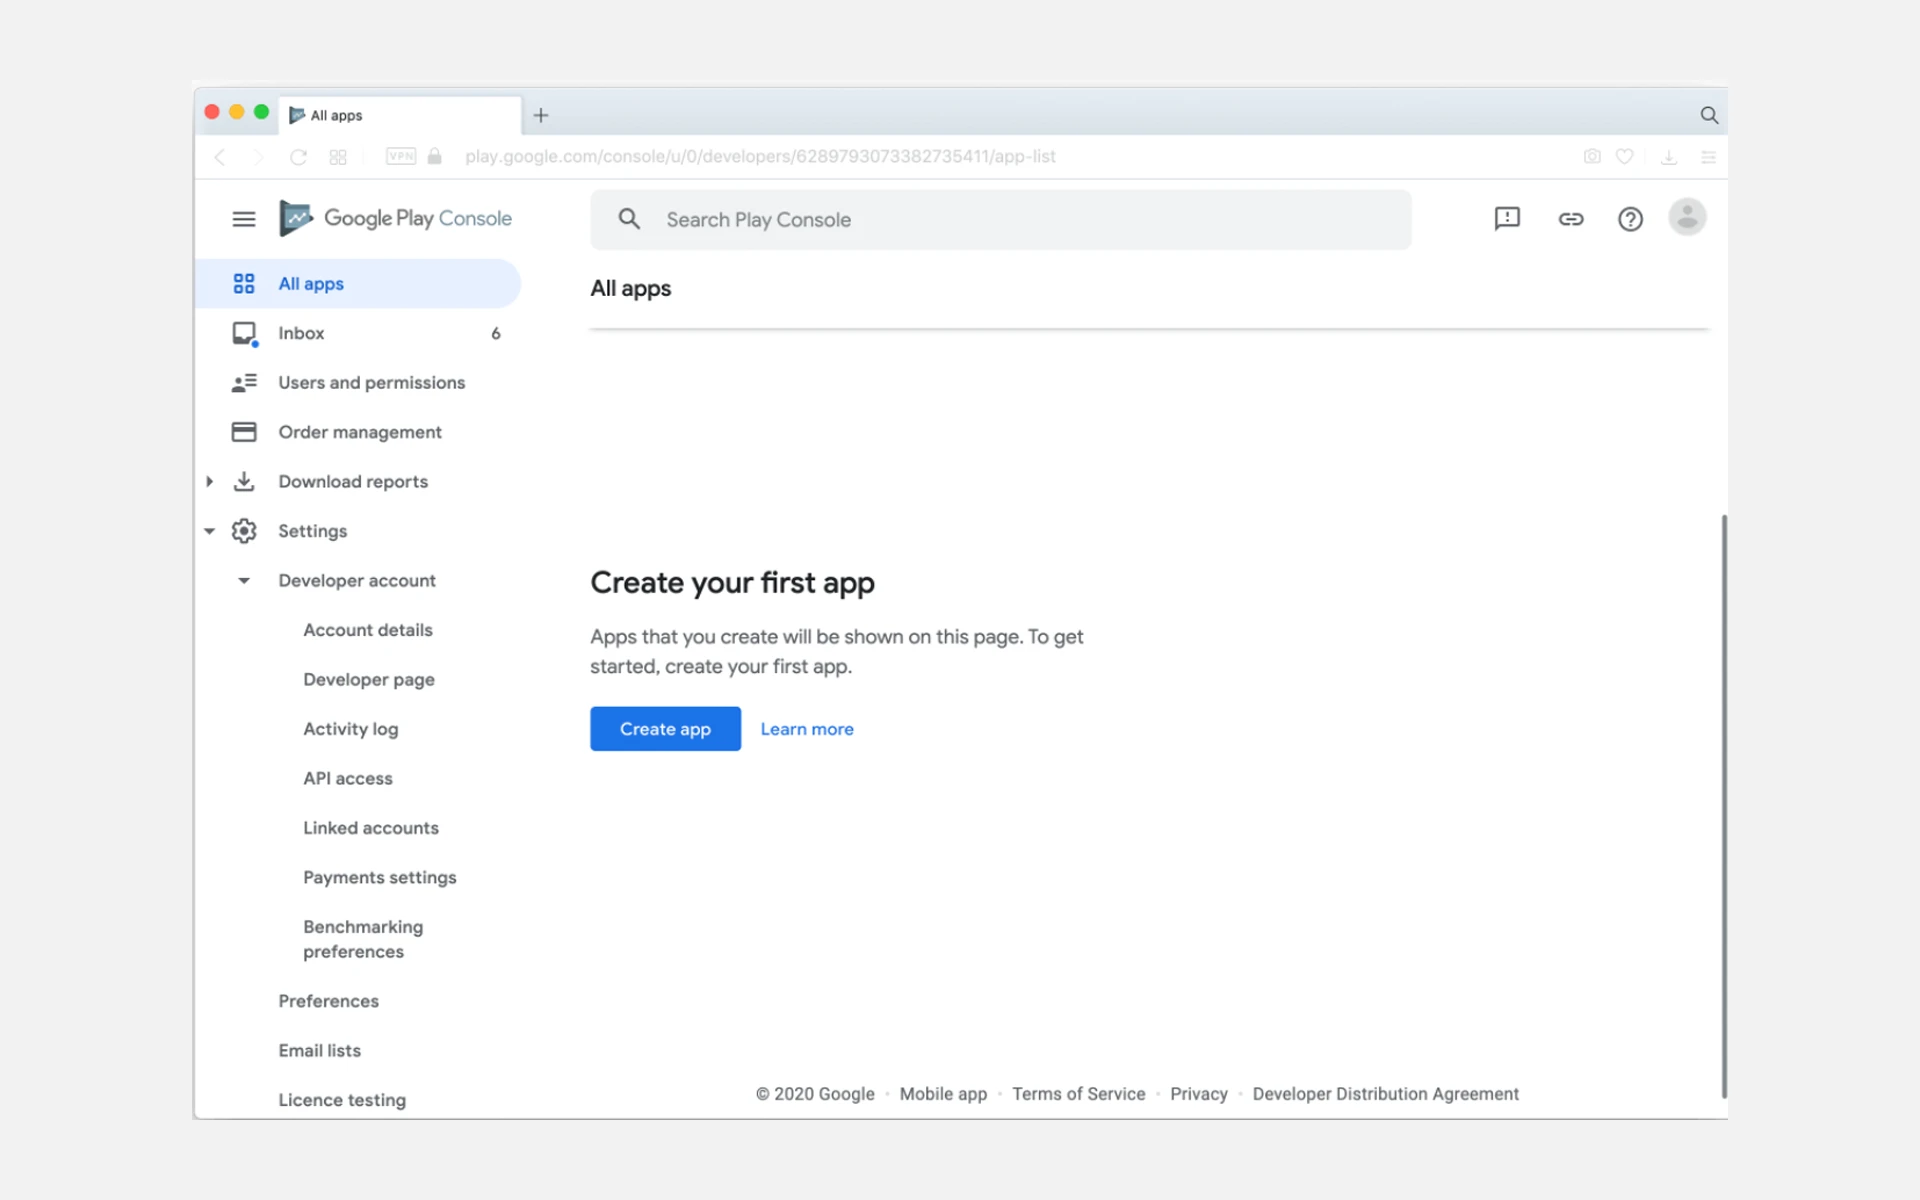The width and height of the screenshot is (1920, 1200).
Task: Open the hamburger navigation menu
Action: 243,219
